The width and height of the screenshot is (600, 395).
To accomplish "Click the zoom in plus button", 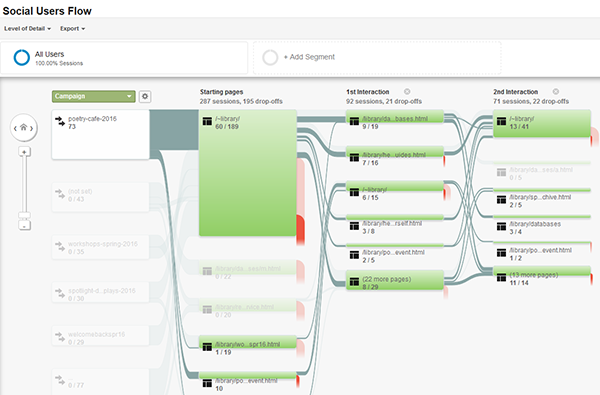I will pos(24,152).
